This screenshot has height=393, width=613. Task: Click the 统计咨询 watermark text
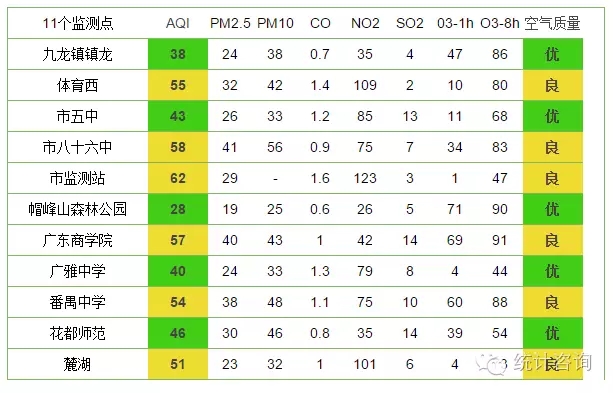(x=552, y=362)
